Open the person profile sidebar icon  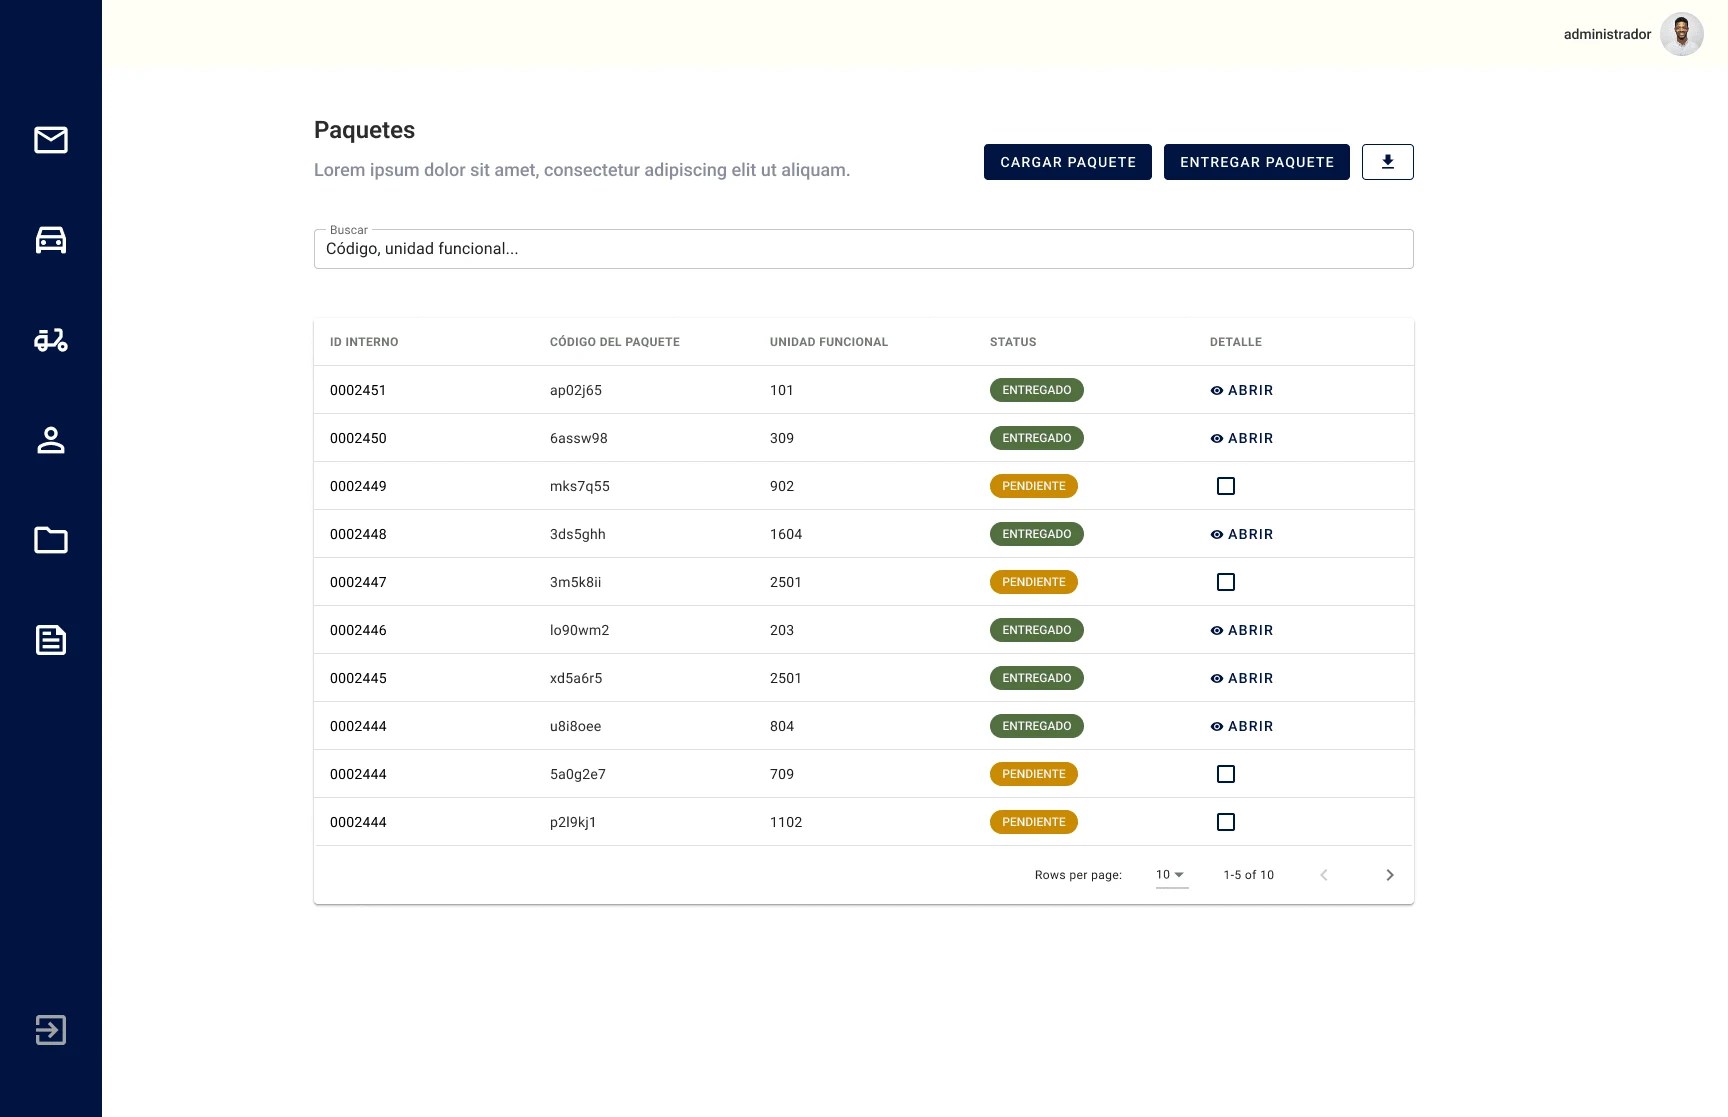pyautogui.click(x=51, y=440)
